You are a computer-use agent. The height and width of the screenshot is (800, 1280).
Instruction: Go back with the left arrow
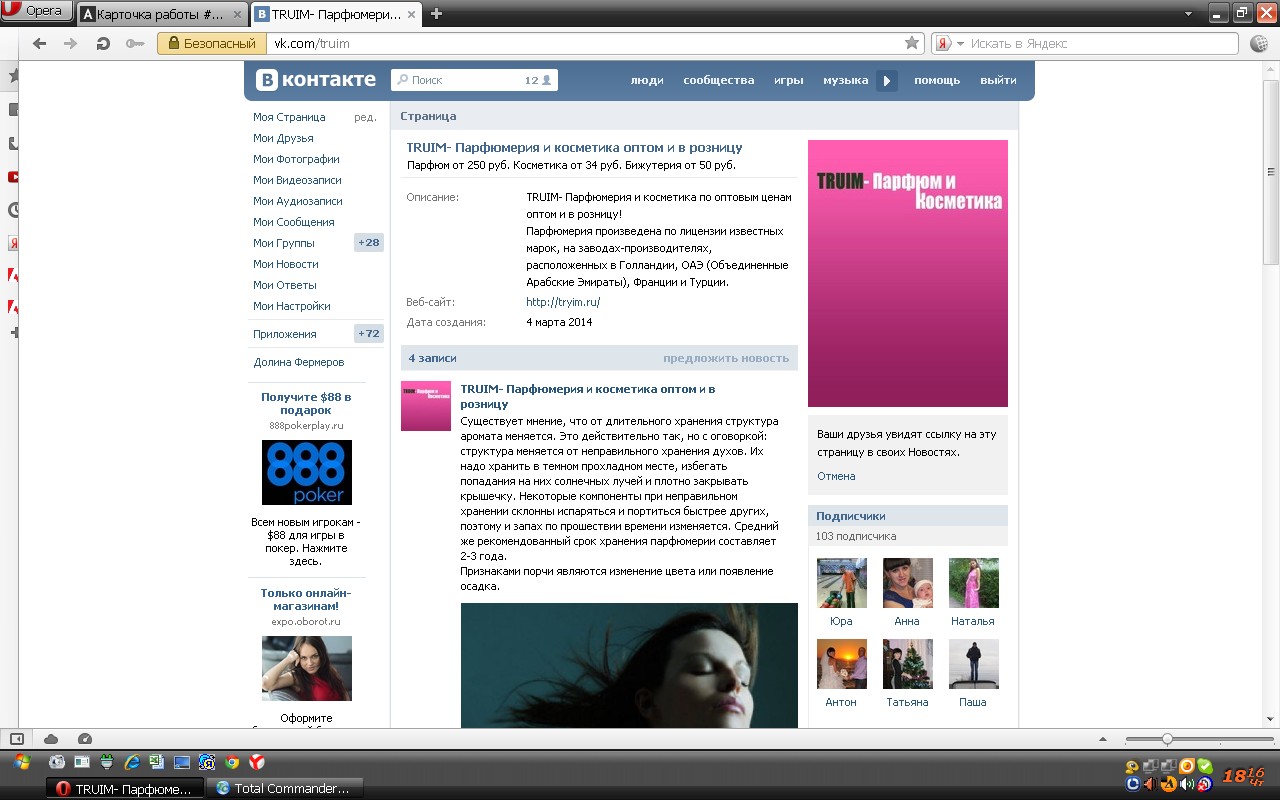tap(40, 43)
